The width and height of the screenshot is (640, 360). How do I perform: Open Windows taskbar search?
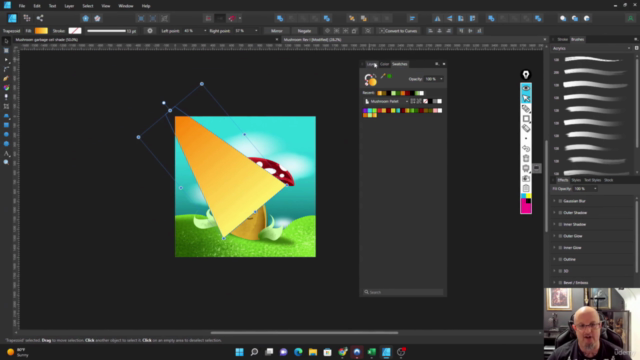pos(254,352)
